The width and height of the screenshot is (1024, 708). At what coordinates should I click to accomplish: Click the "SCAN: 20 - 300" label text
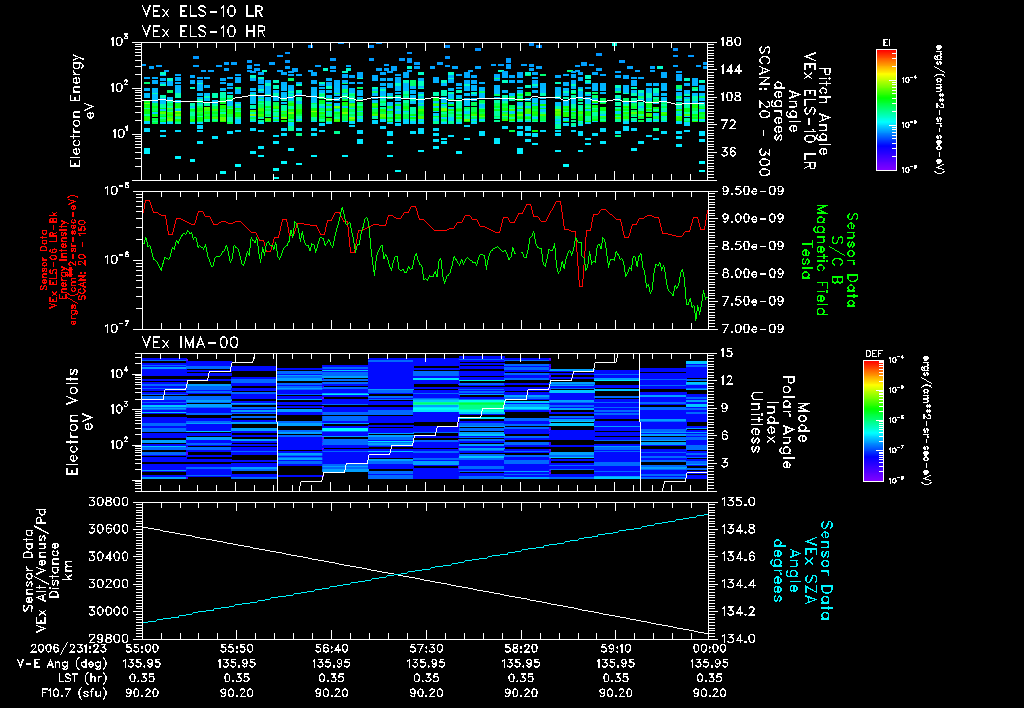pyautogui.click(x=764, y=111)
